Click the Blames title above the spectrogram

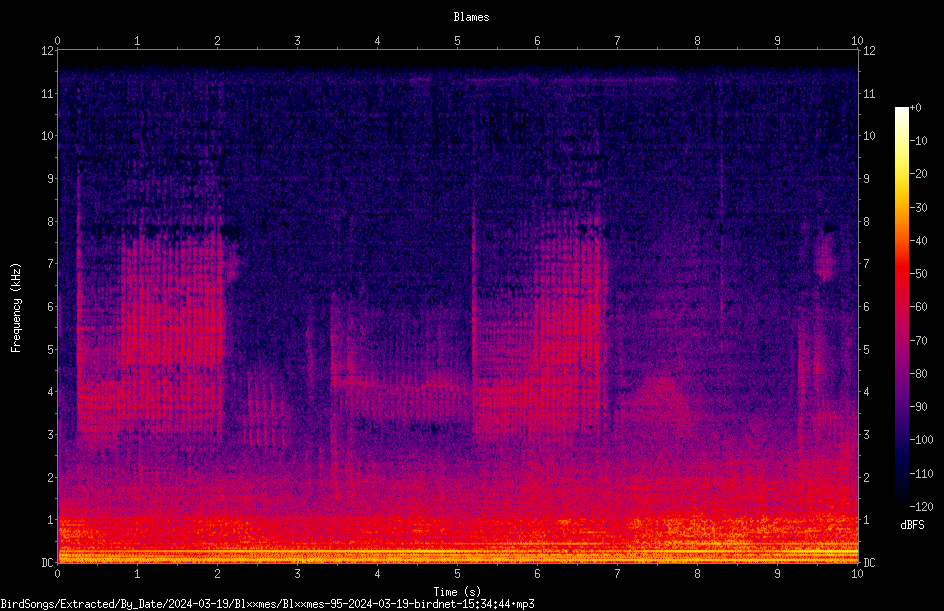[x=471, y=17]
